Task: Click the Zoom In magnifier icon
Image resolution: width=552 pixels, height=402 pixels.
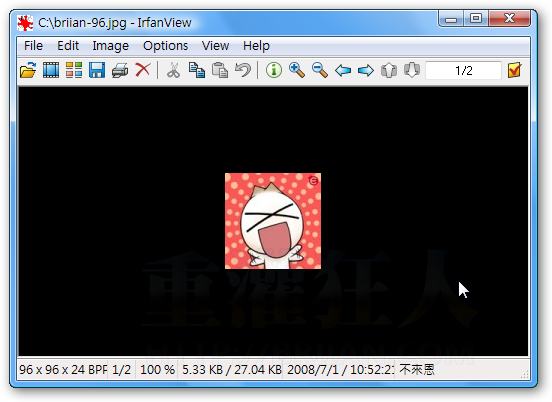Action: tap(297, 70)
